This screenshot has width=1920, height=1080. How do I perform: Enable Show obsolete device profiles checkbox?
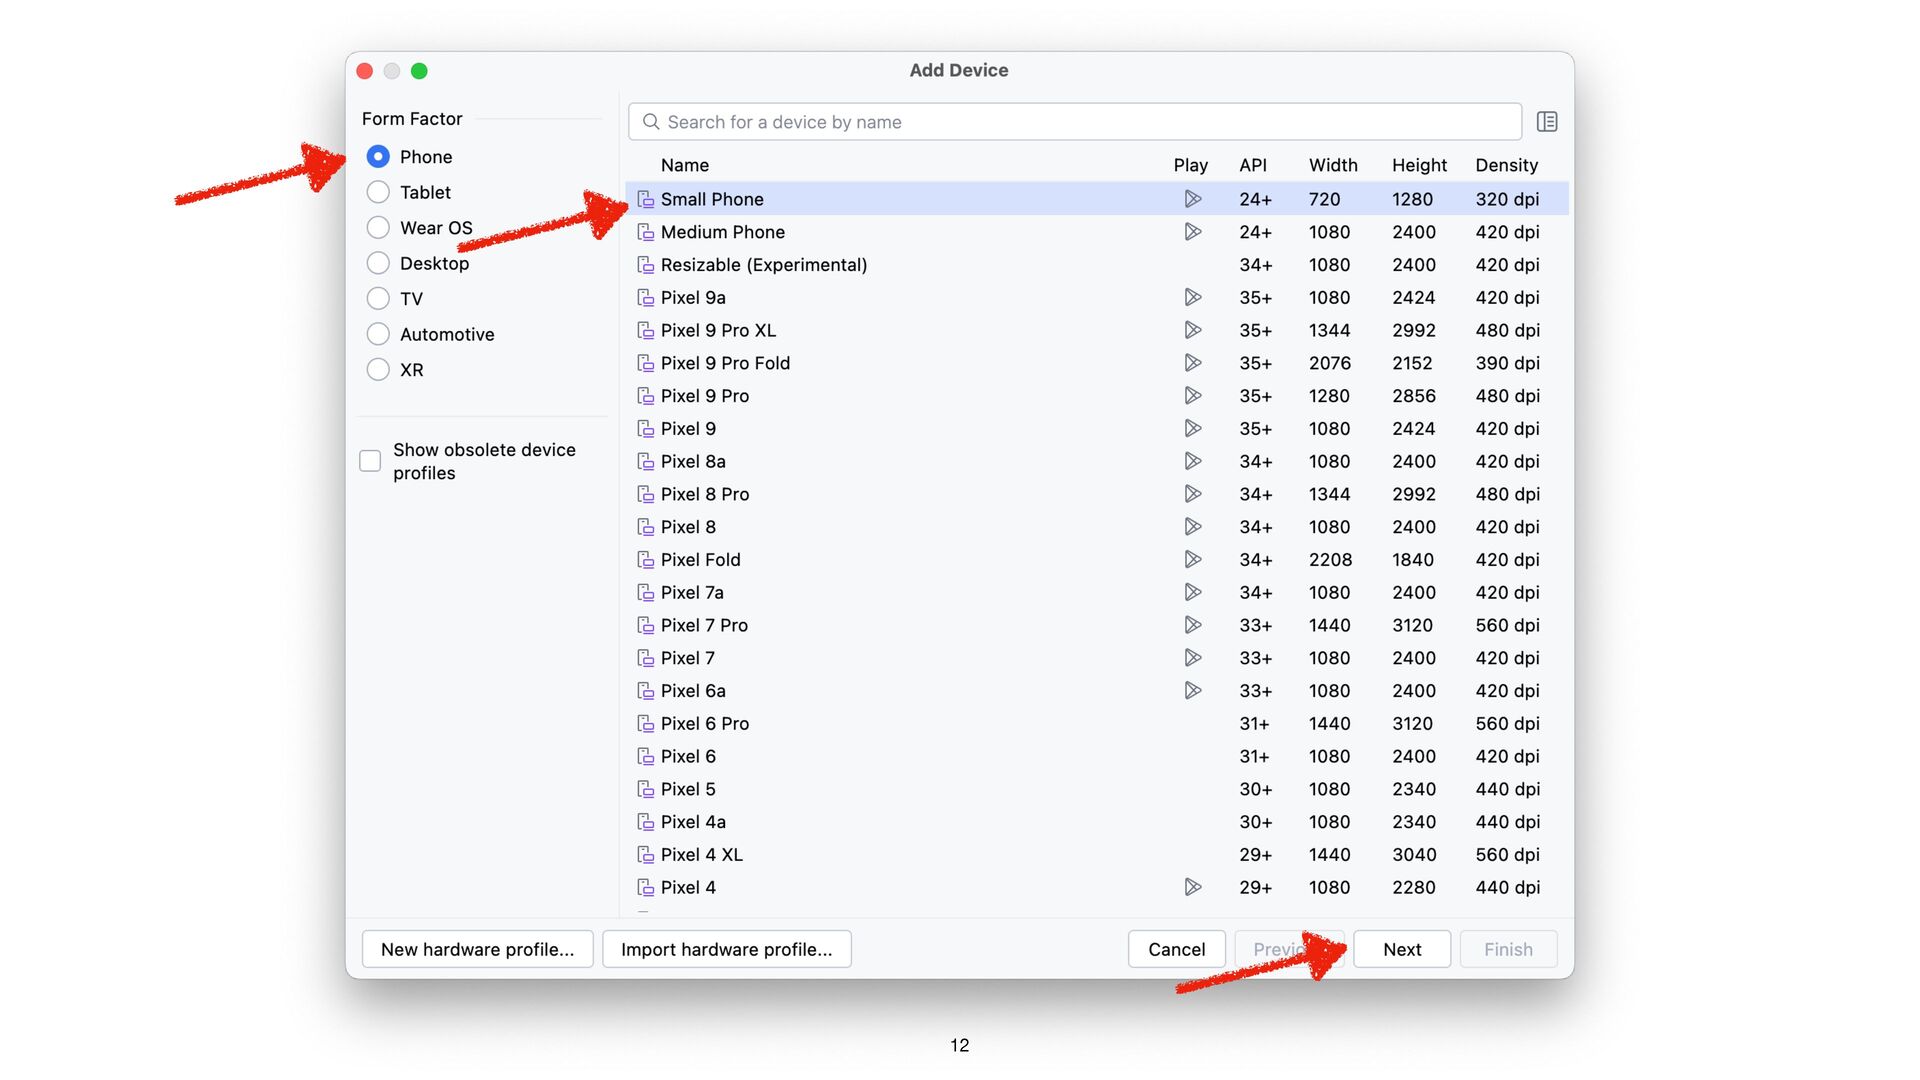370,461
